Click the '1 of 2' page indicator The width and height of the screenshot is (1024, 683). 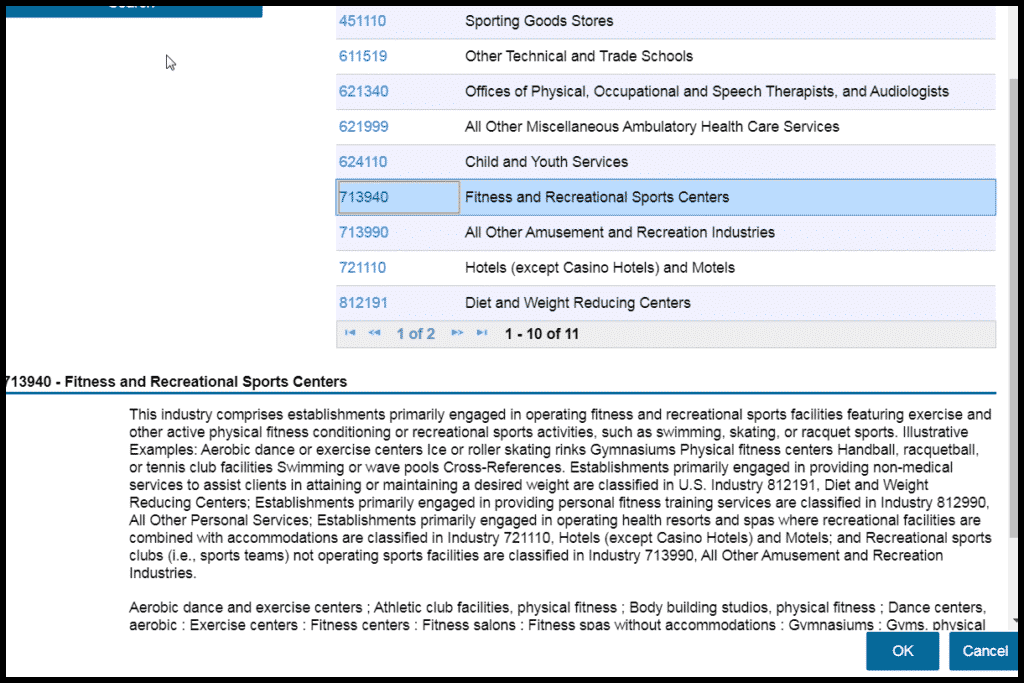tap(415, 334)
